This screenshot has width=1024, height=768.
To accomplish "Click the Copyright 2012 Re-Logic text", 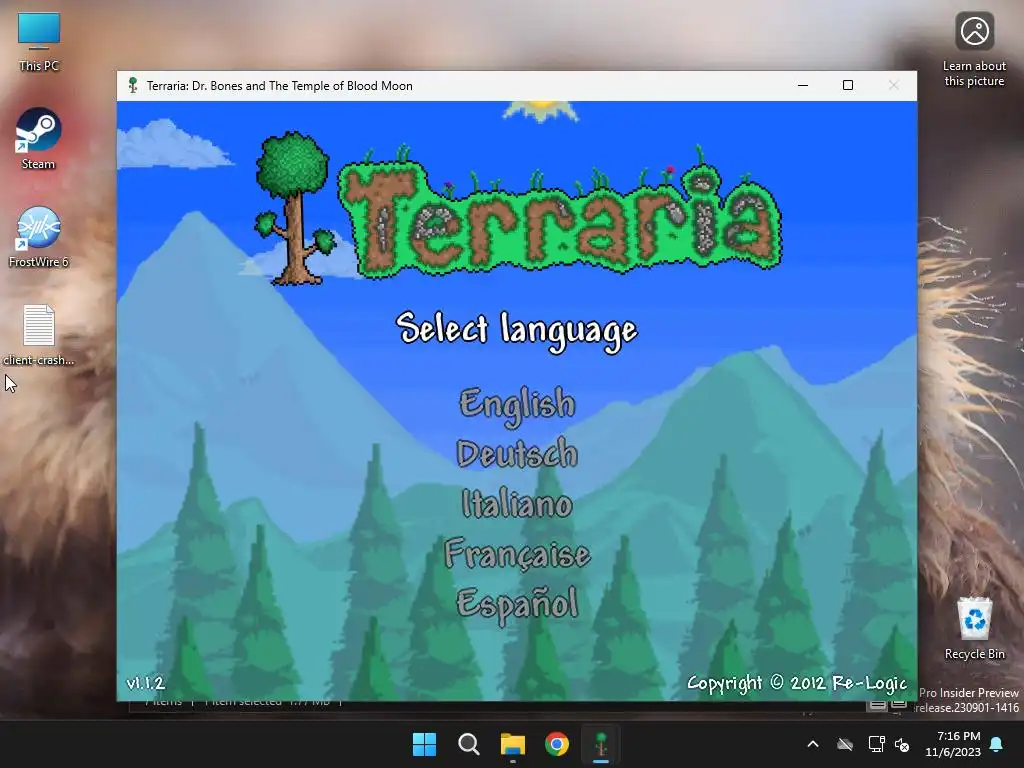I will (797, 683).
